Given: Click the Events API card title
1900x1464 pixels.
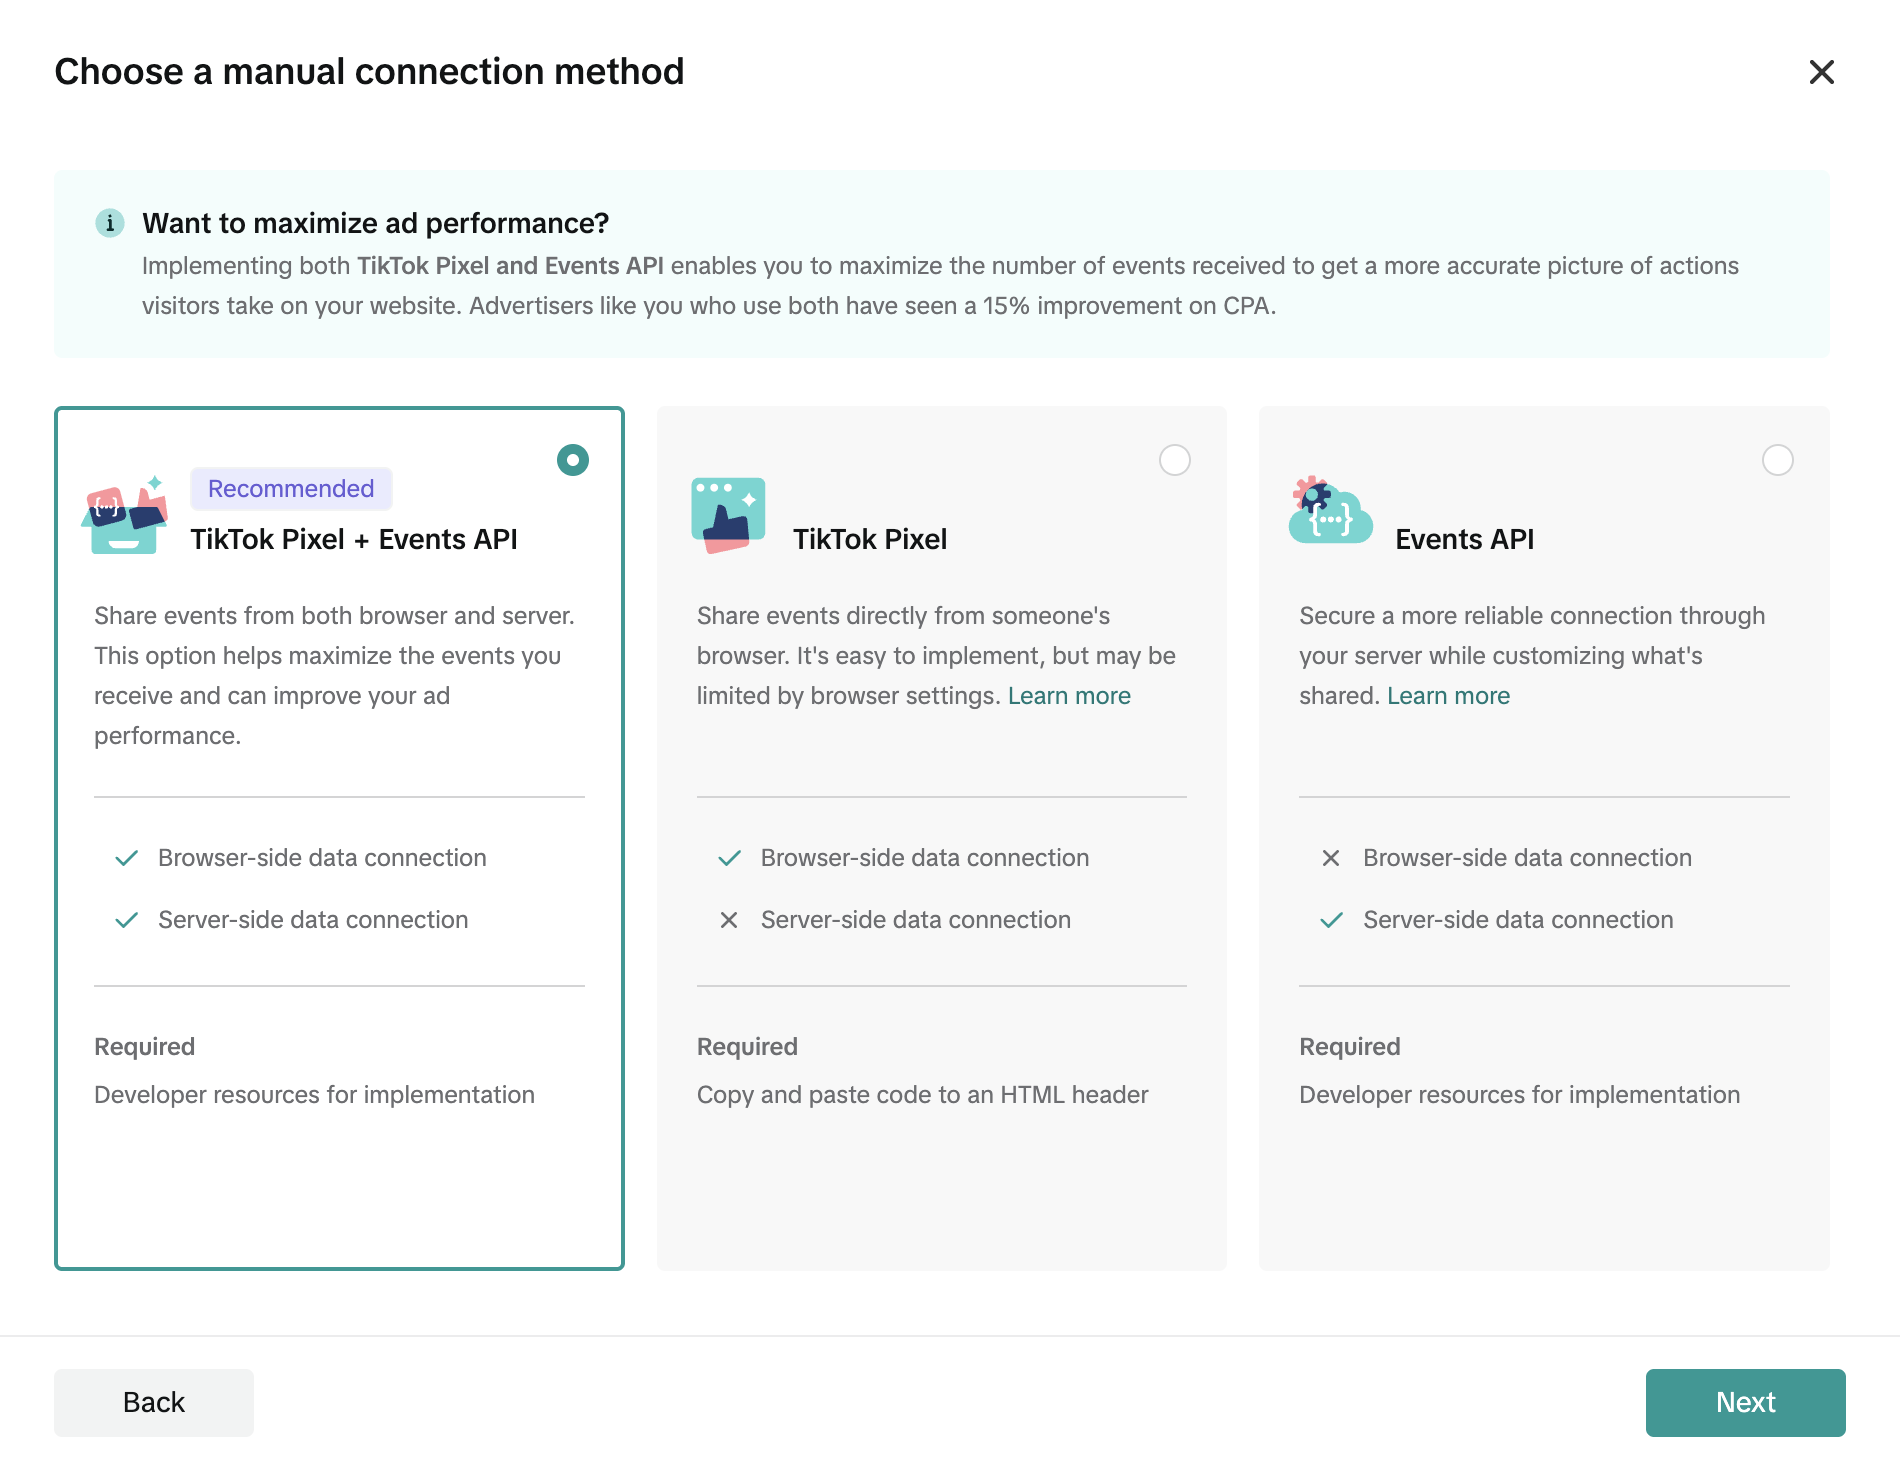Looking at the screenshot, I should click(1464, 540).
